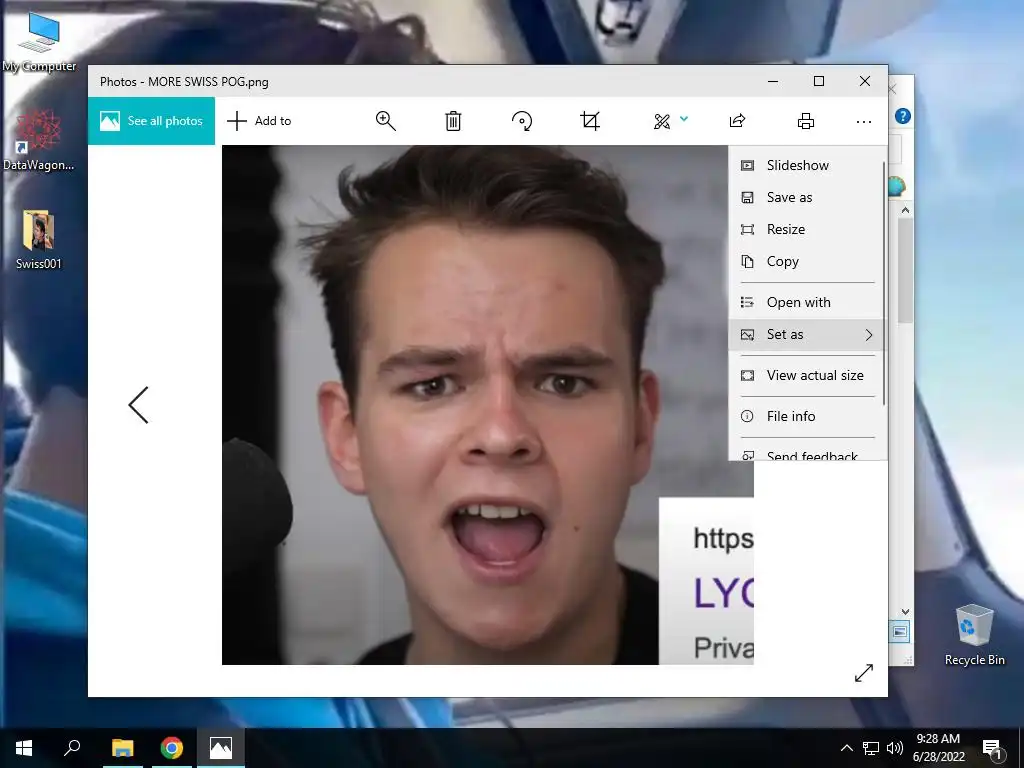Open the Recycle Bin icon
Image resolution: width=1024 pixels, height=768 pixels.
pos(974,635)
